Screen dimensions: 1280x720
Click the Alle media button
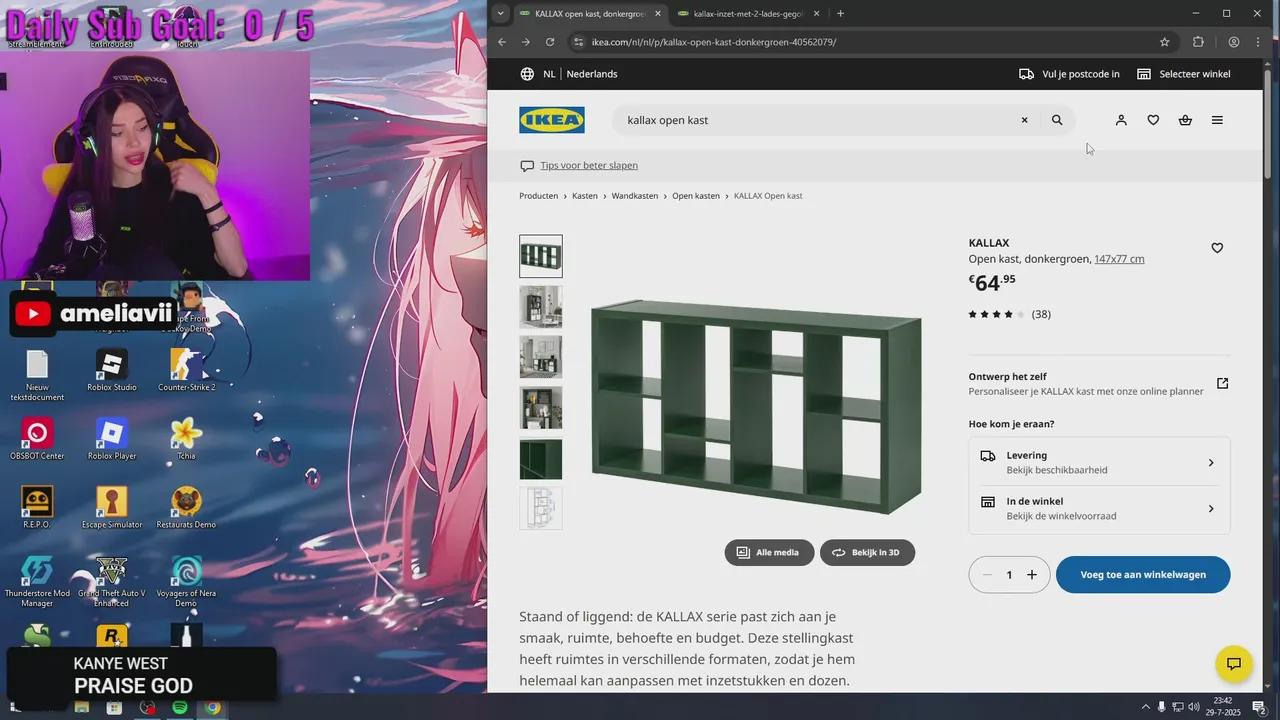click(x=769, y=552)
